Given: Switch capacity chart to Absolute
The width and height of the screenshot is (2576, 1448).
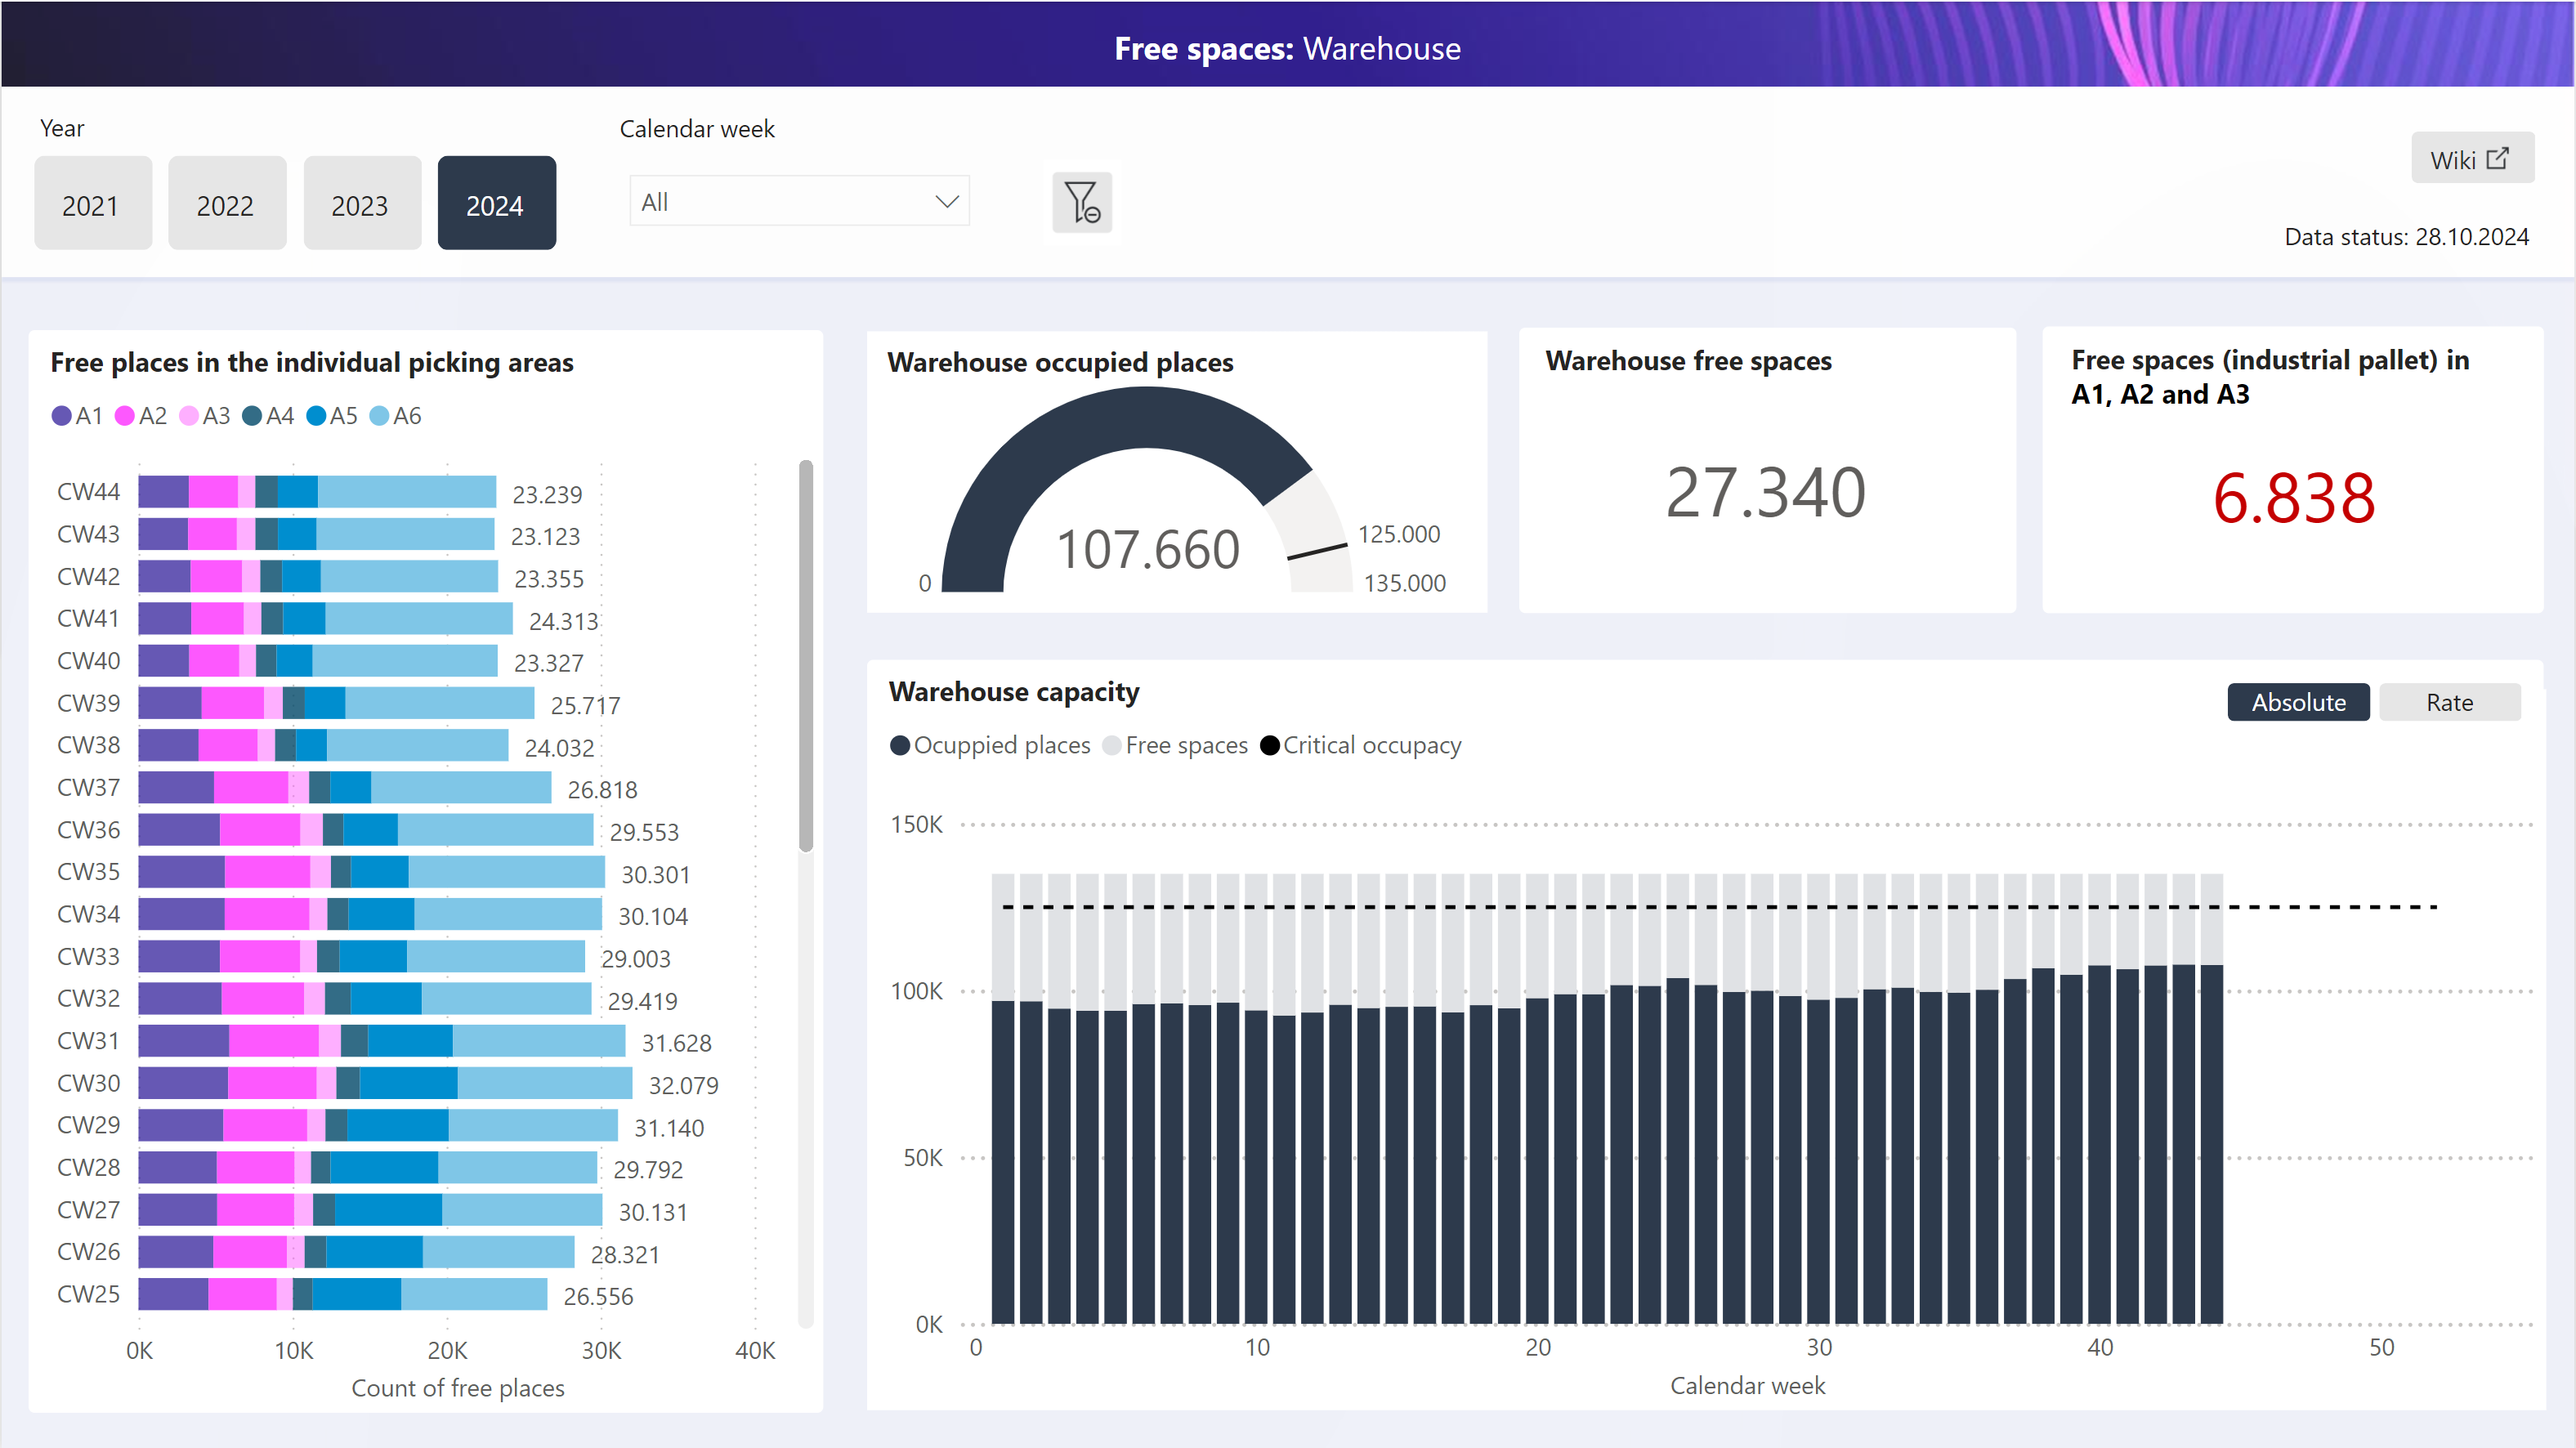Looking at the screenshot, I should (x=2298, y=703).
